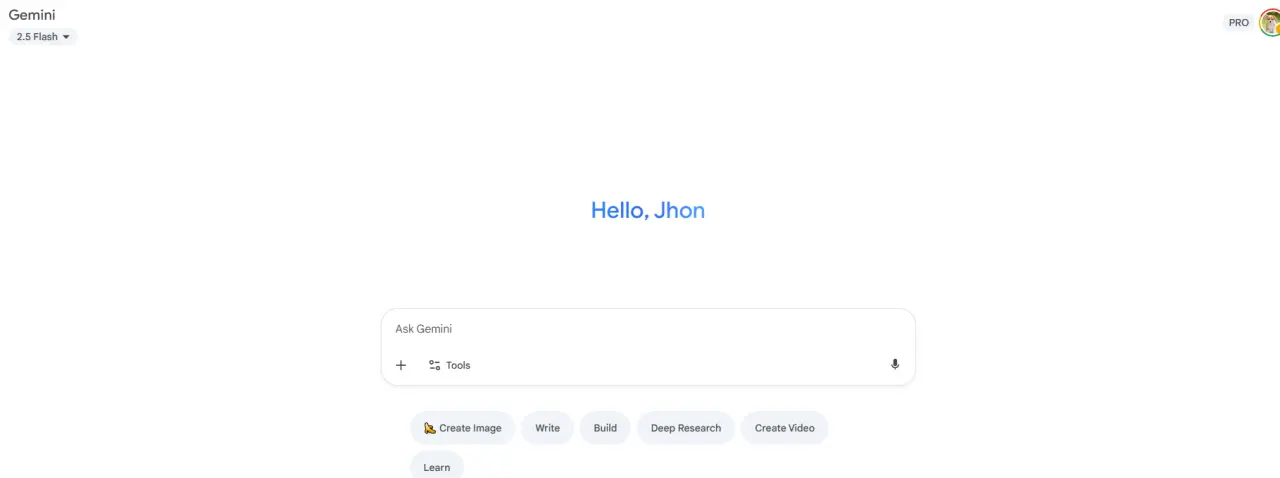Select the Create Video chip

click(x=784, y=428)
